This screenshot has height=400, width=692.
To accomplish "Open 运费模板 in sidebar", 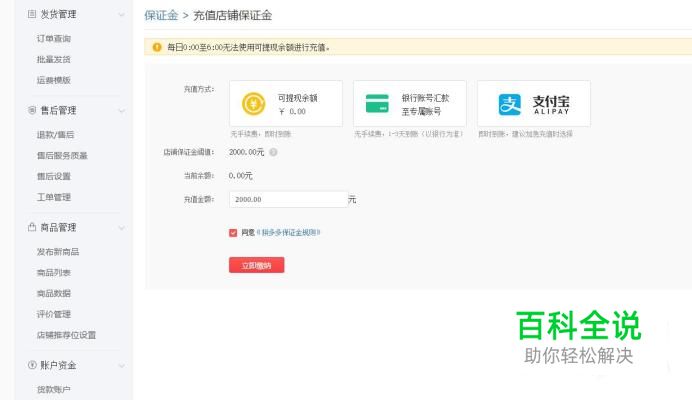I will (54, 80).
